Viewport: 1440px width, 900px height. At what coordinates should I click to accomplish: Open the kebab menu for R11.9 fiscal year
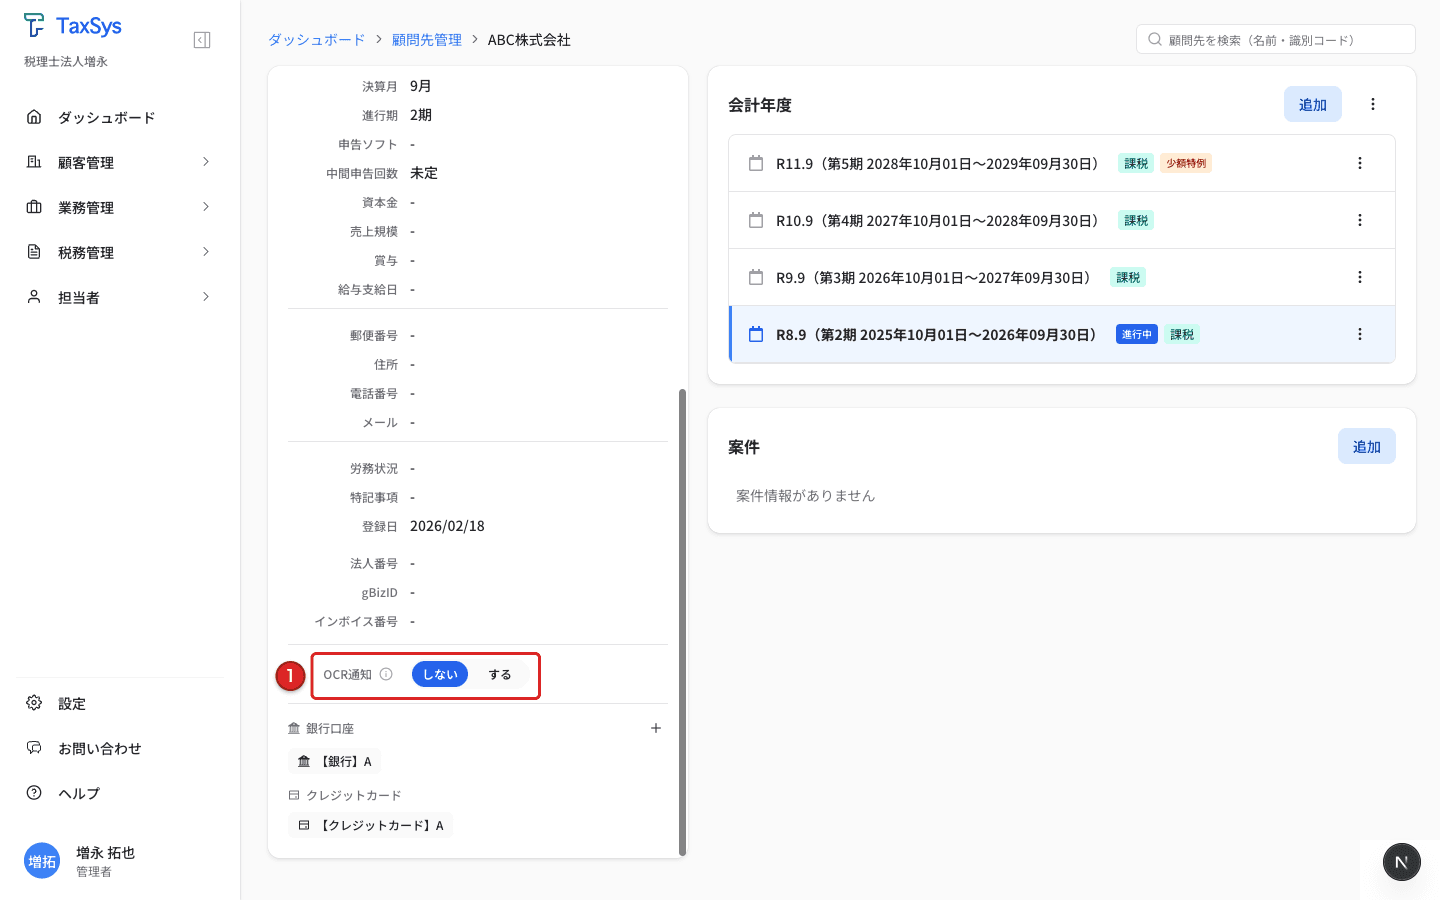[1360, 162]
